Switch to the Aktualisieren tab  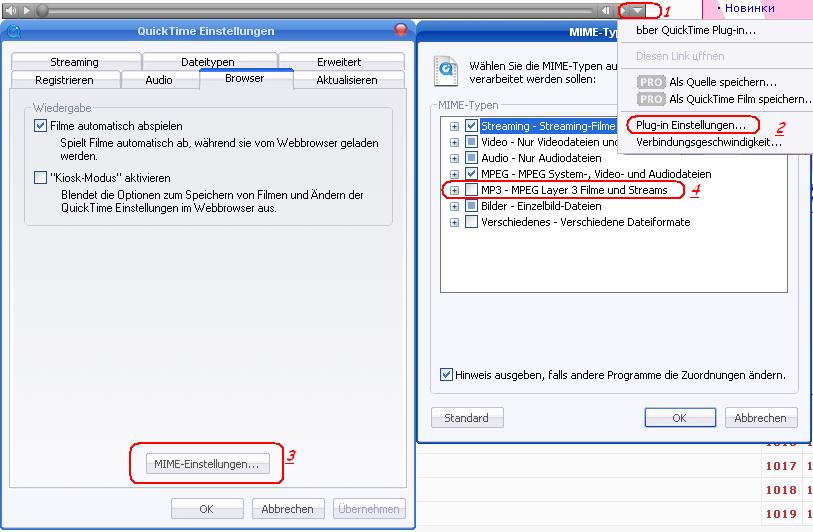tap(347, 80)
